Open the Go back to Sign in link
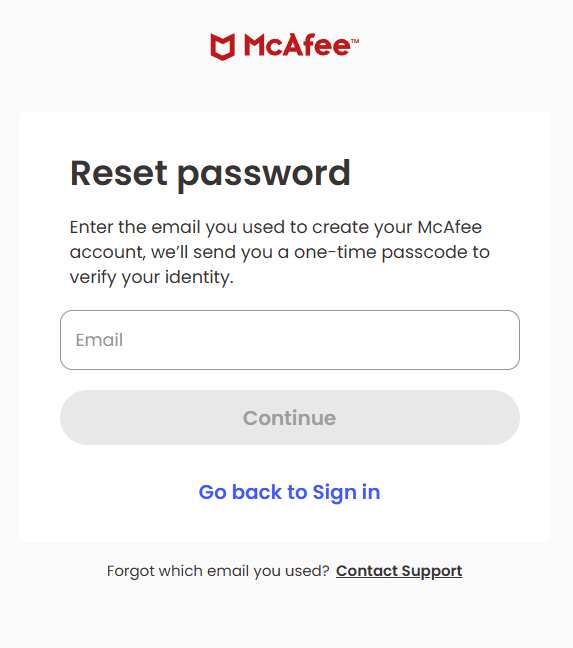This screenshot has height=648, width=573. pos(289,492)
